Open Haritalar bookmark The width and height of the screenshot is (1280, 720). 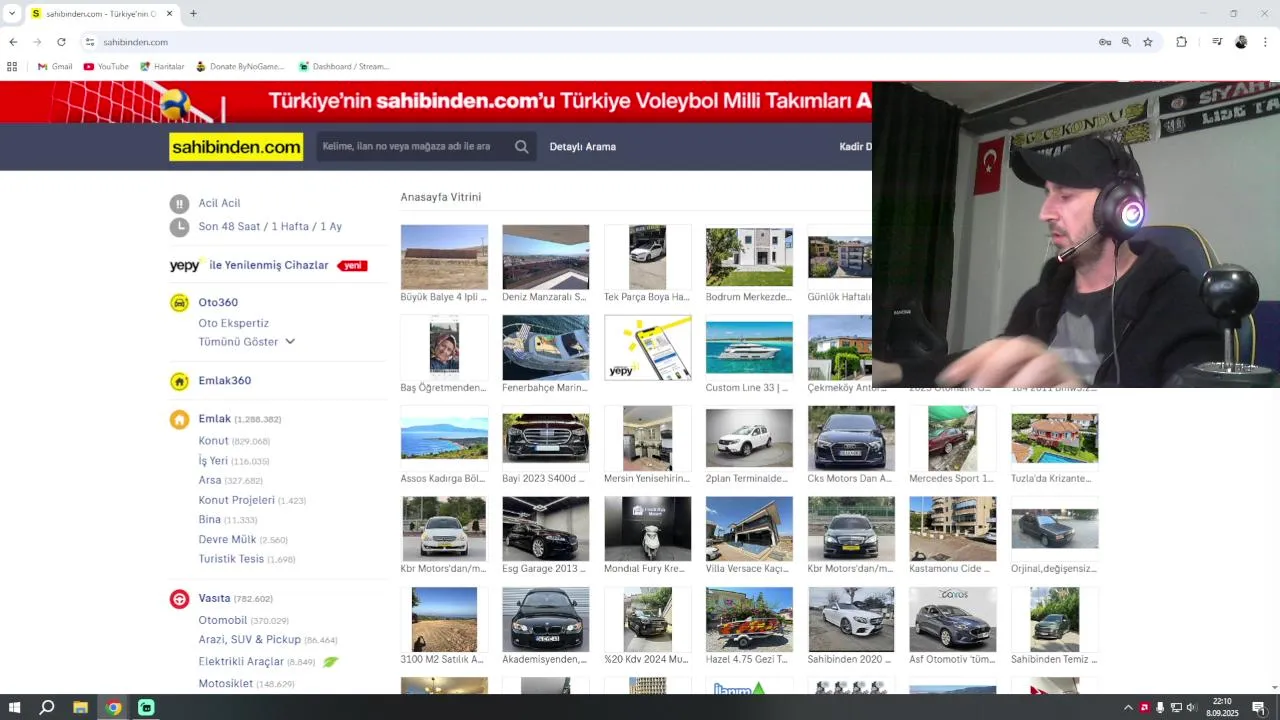pos(162,67)
